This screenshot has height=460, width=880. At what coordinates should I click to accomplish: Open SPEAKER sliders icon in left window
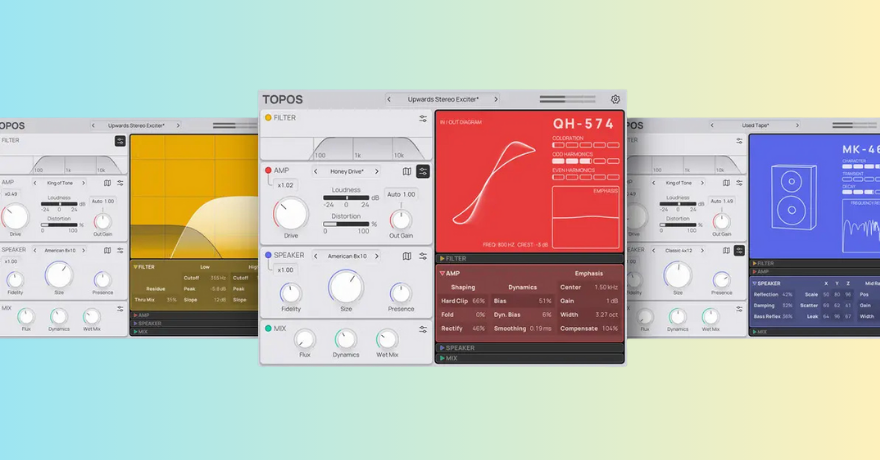[120, 250]
